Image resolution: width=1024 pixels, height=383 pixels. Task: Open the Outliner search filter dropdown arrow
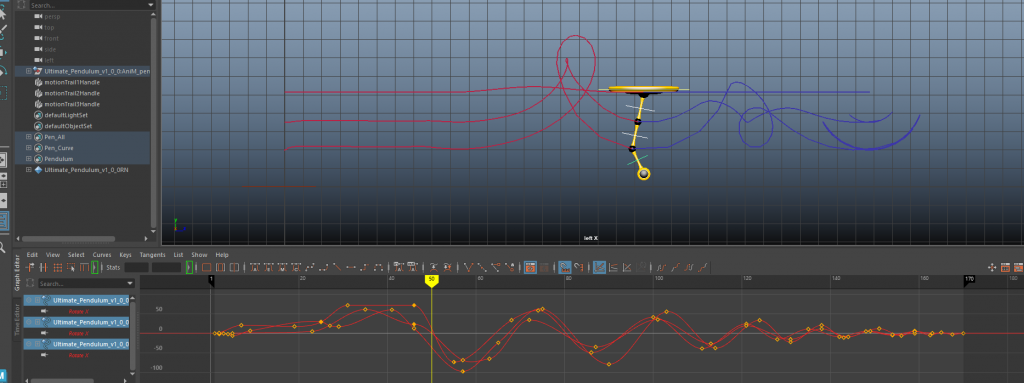152,5
